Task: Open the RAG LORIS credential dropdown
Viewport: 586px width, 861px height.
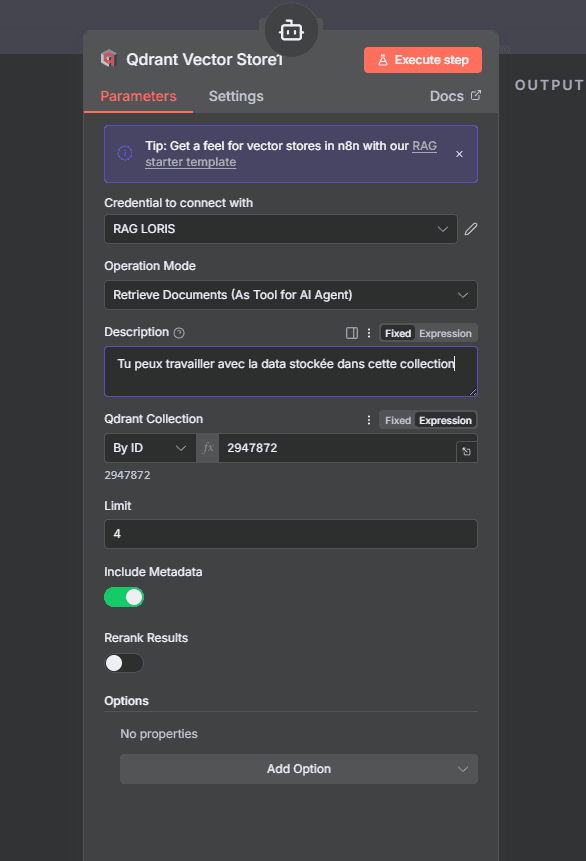Action: coord(281,229)
